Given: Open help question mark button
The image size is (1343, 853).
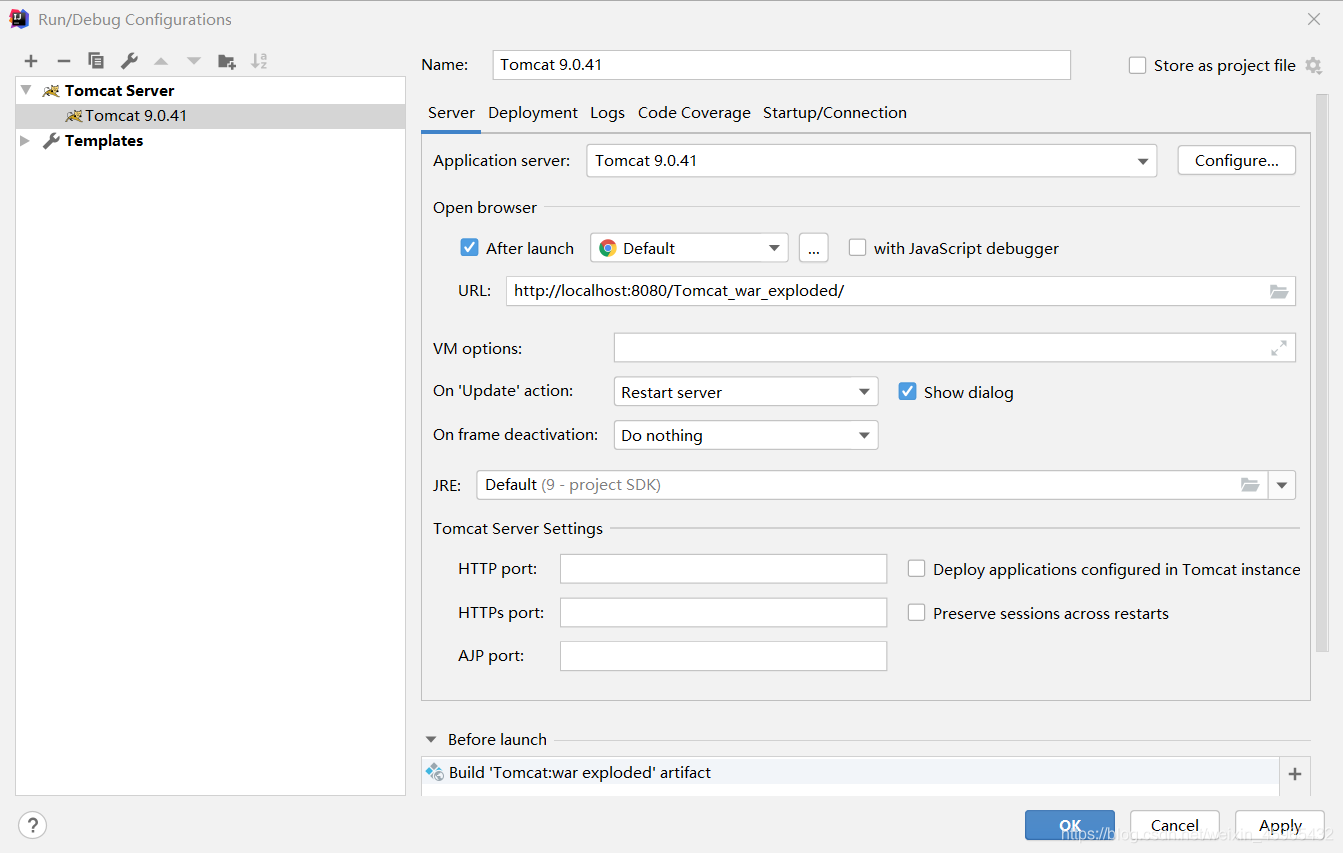Looking at the screenshot, I should point(32,825).
